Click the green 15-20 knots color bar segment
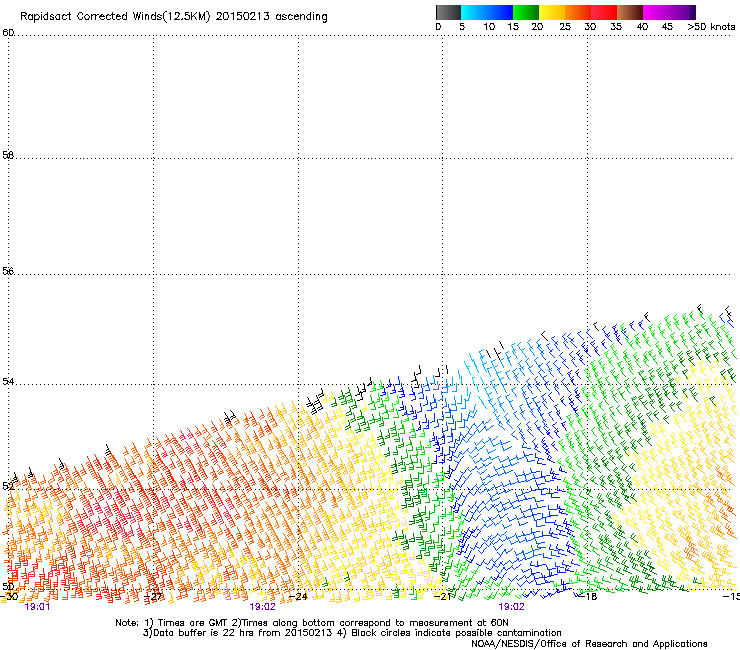This screenshot has width=740, height=650. click(526, 12)
